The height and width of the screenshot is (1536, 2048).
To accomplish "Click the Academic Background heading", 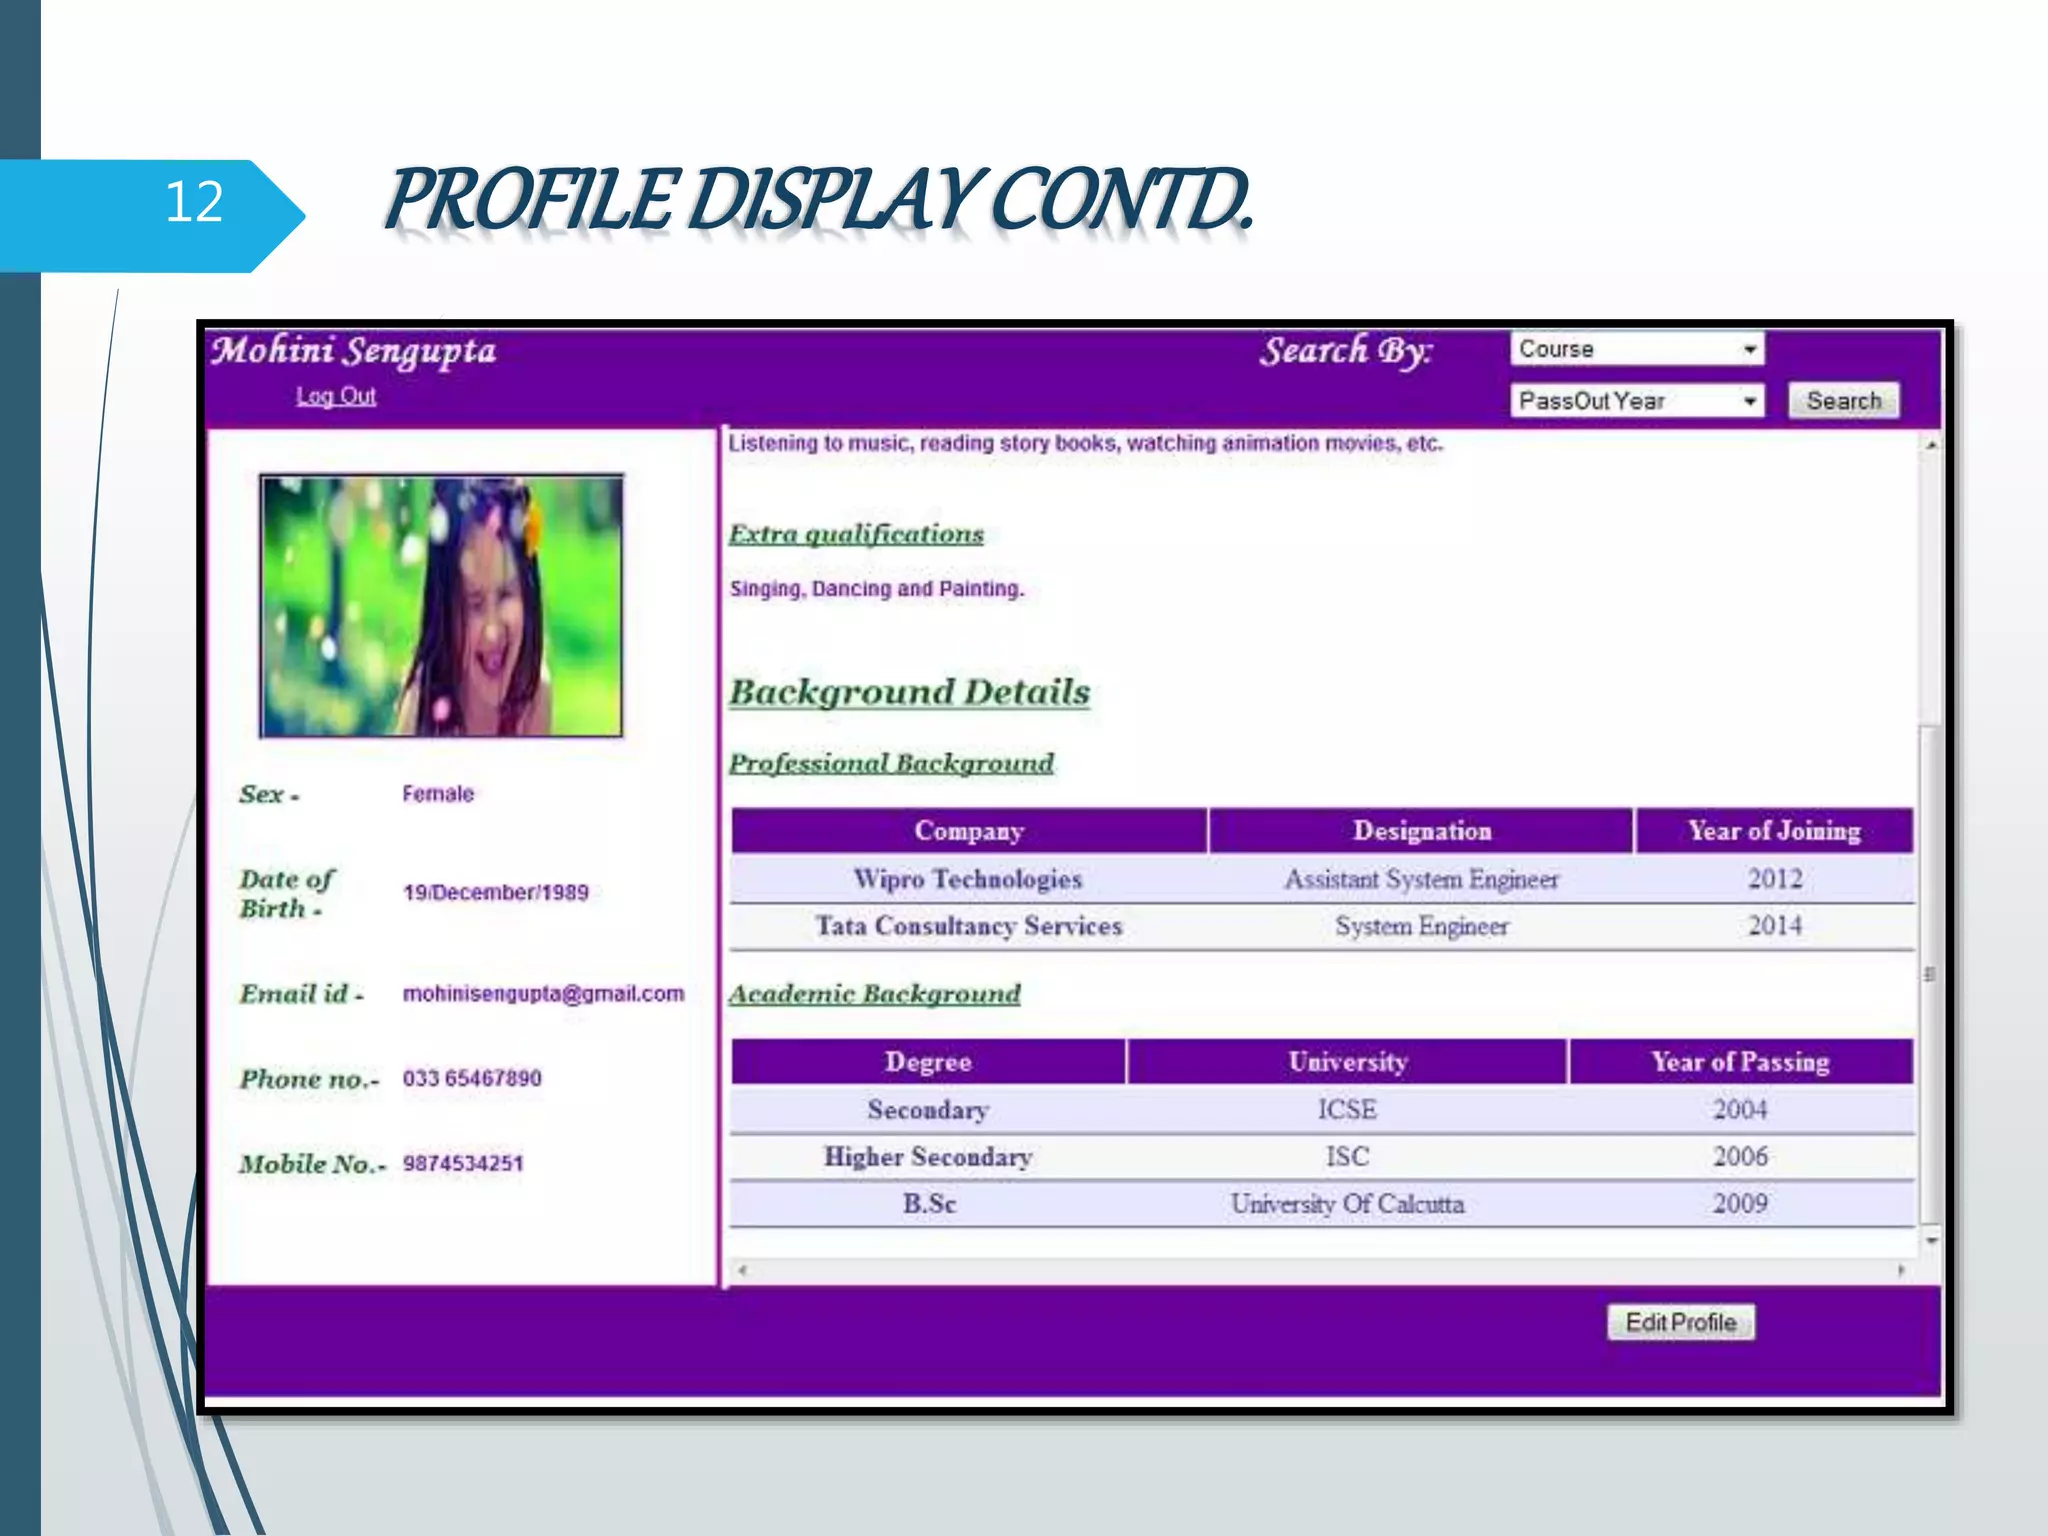I will tap(874, 994).
